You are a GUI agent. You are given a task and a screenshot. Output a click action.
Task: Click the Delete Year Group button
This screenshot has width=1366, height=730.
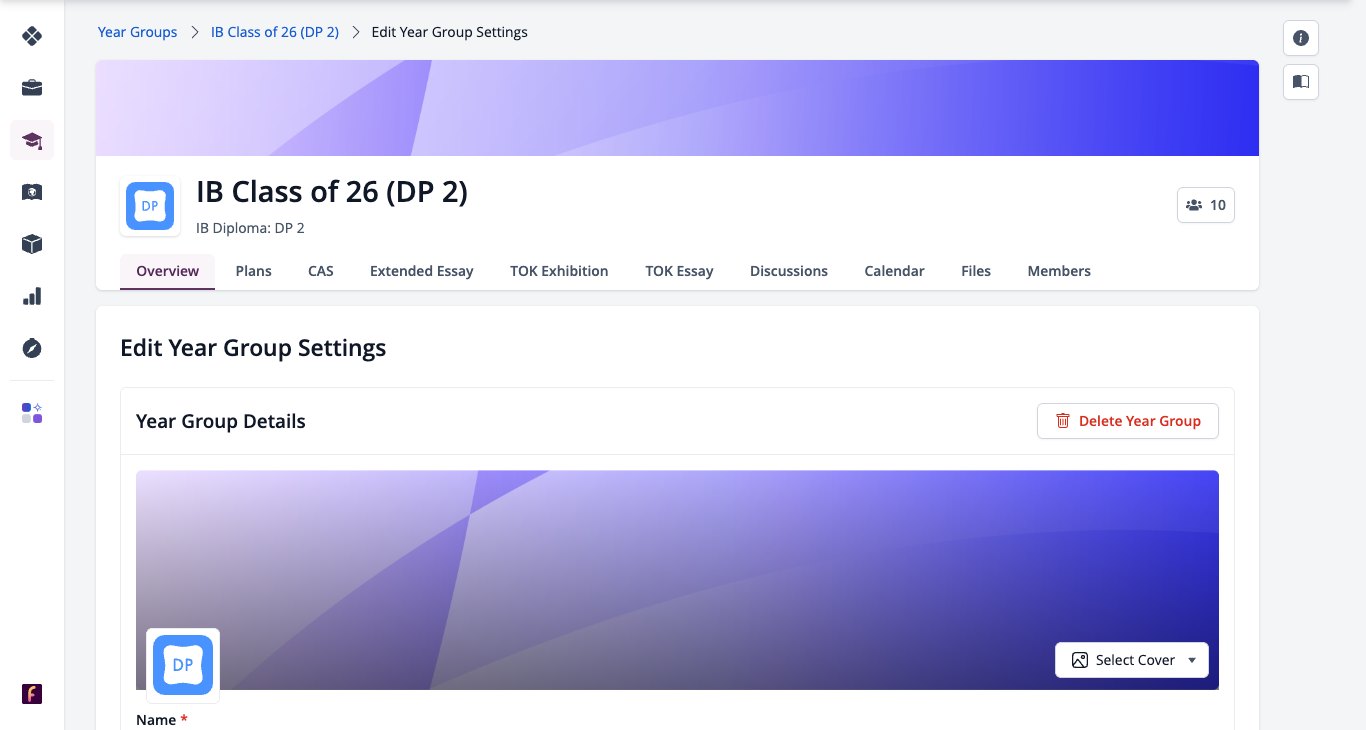point(1128,421)
